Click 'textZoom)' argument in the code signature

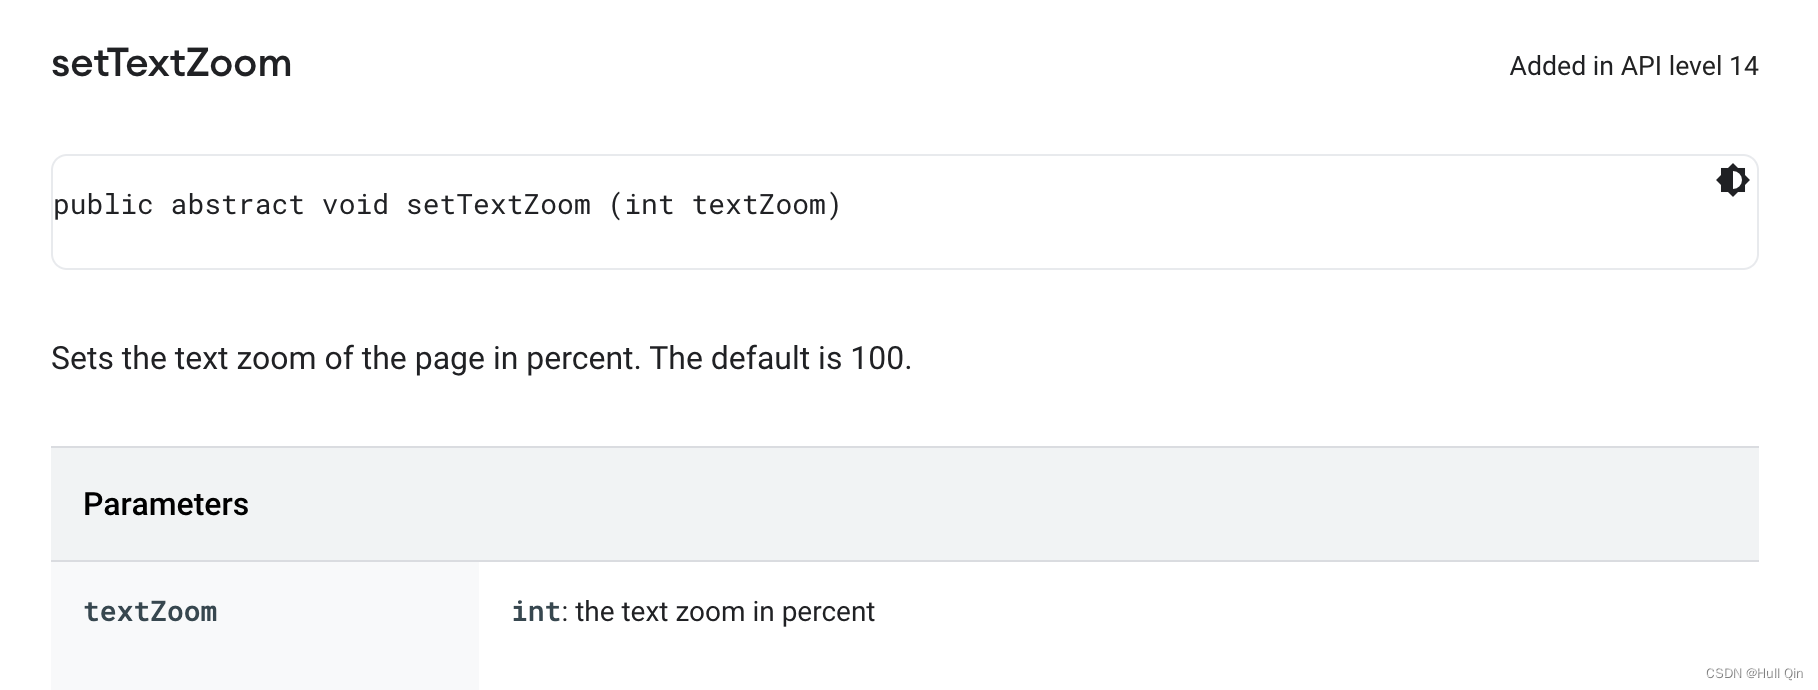pos(767,205)
